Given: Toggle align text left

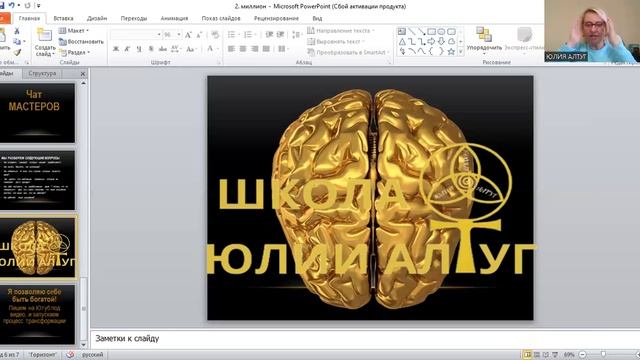Looking at the screenshot, I should tap(231, 49).
